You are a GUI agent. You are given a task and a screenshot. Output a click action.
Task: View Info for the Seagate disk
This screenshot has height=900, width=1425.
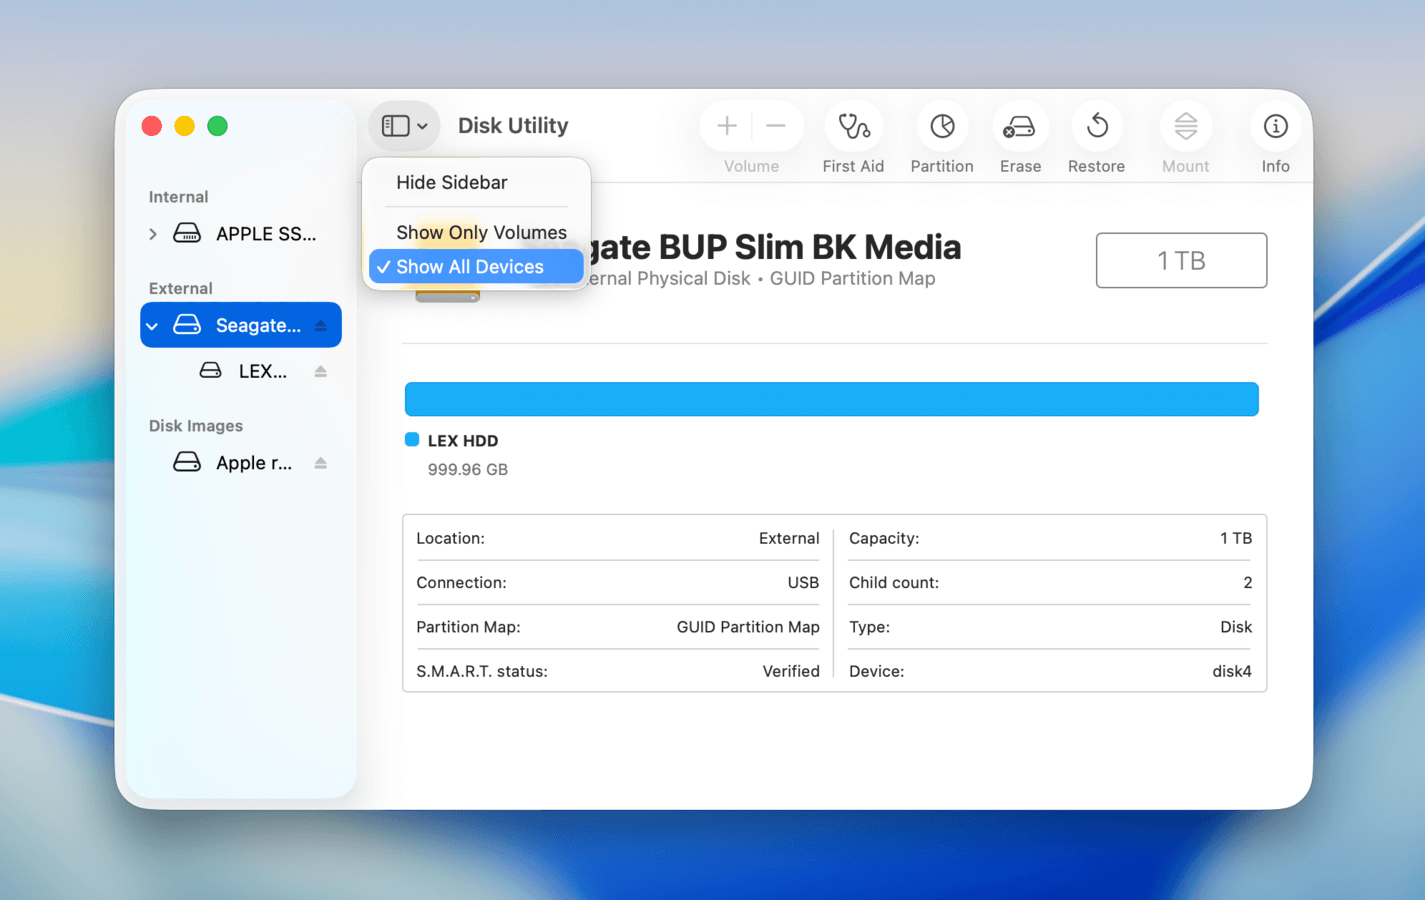[1275, 127]
